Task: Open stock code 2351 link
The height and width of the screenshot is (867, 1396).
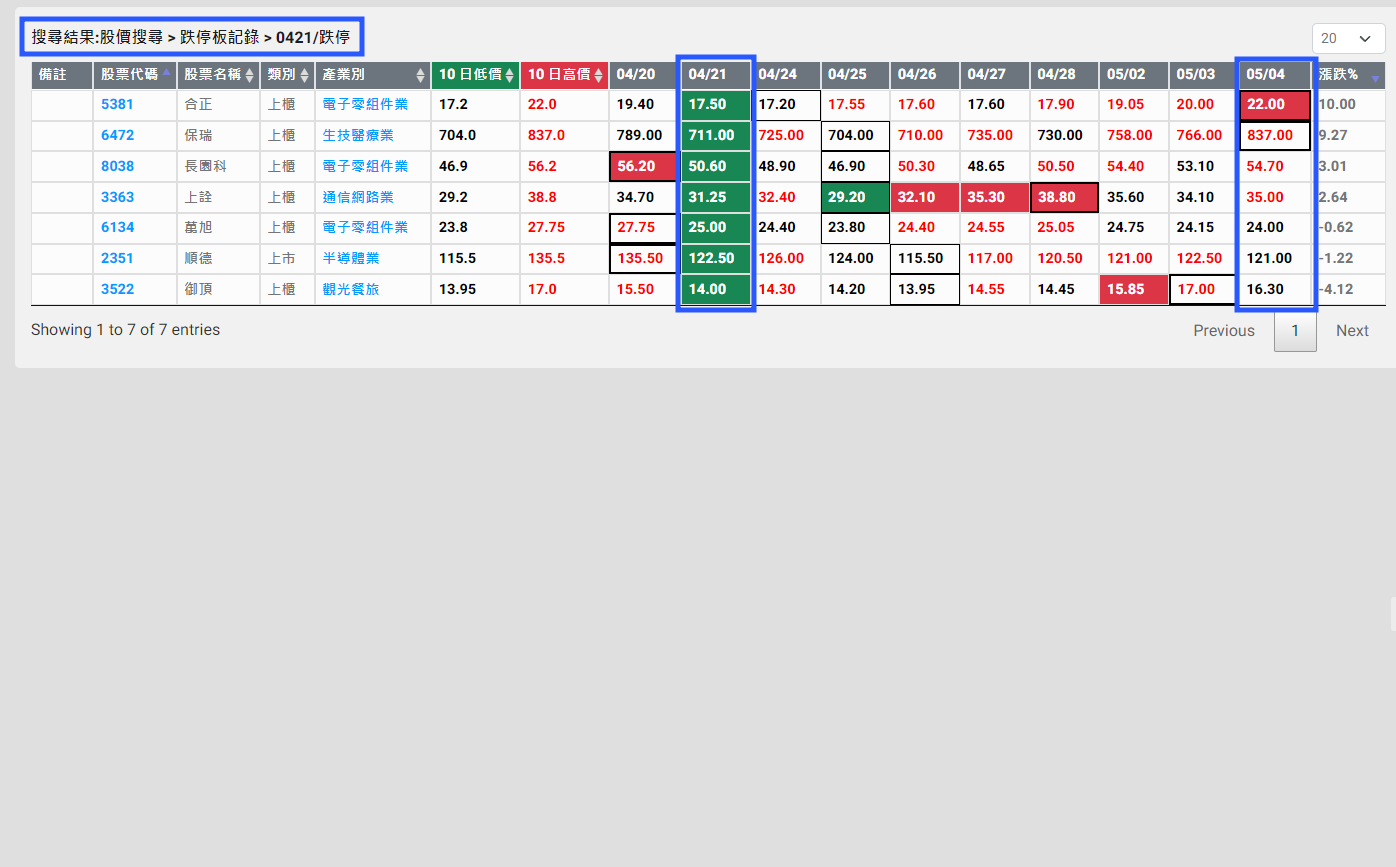Action: coord(117,258)
